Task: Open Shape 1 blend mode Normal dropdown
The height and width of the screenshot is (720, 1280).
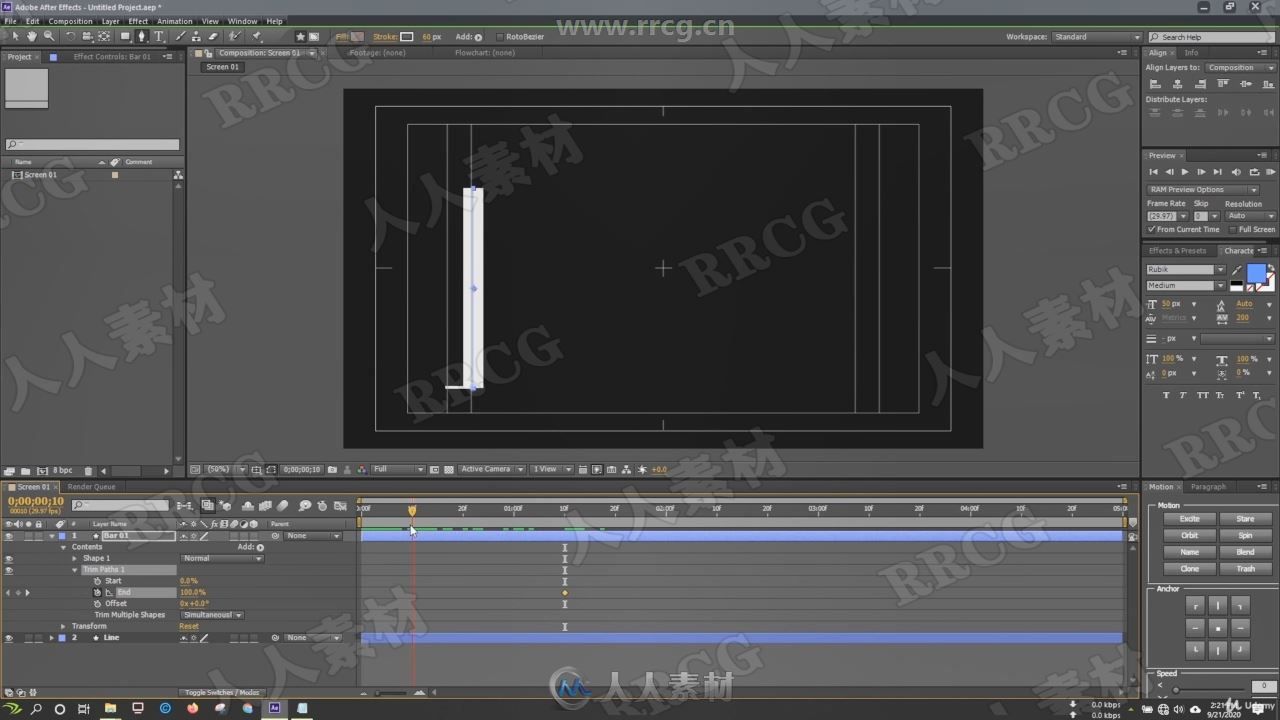Action: coord(222,558)
